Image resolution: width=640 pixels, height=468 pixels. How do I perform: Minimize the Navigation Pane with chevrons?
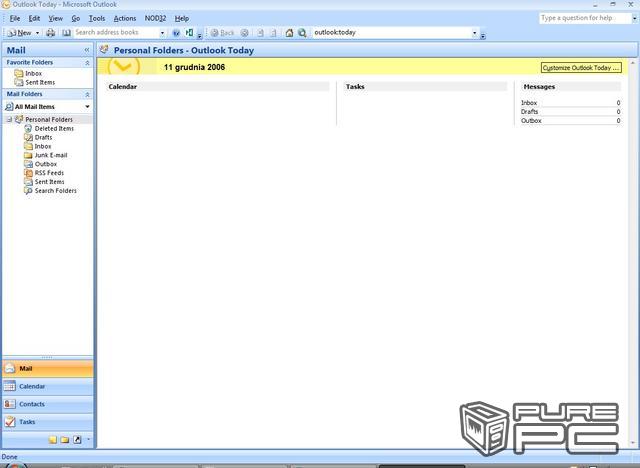click(x=87, y=50)
